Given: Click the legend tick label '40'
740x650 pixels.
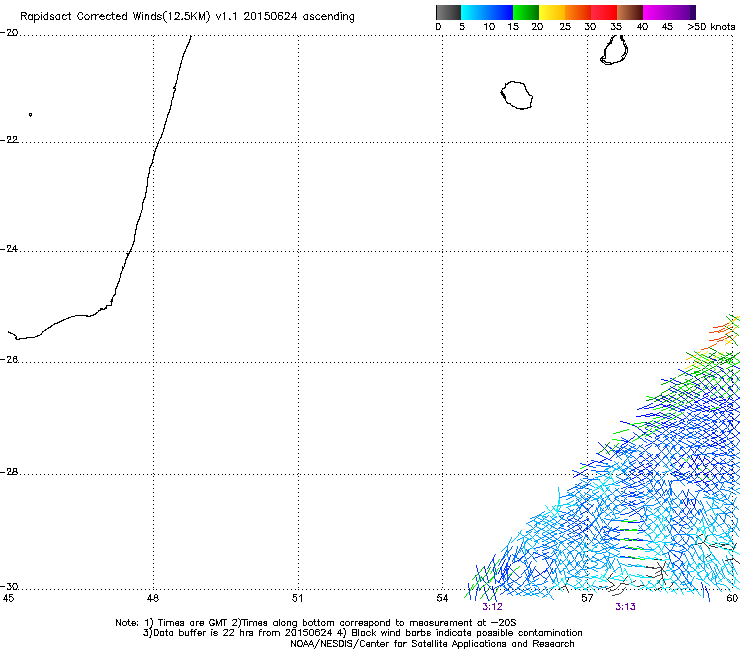Looking at the screenshot, I should pyautogui.click(x=642, y=27).
